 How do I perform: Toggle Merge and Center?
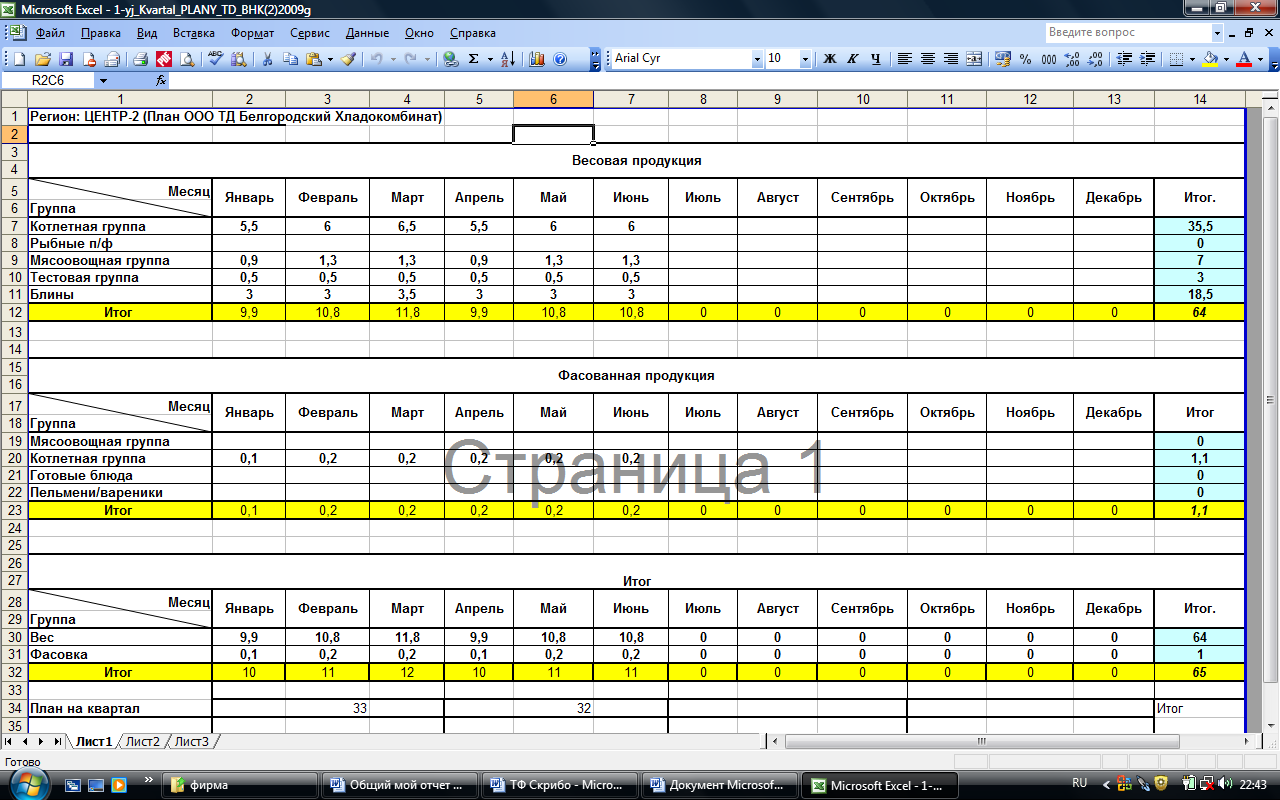[x=975, y=59]
